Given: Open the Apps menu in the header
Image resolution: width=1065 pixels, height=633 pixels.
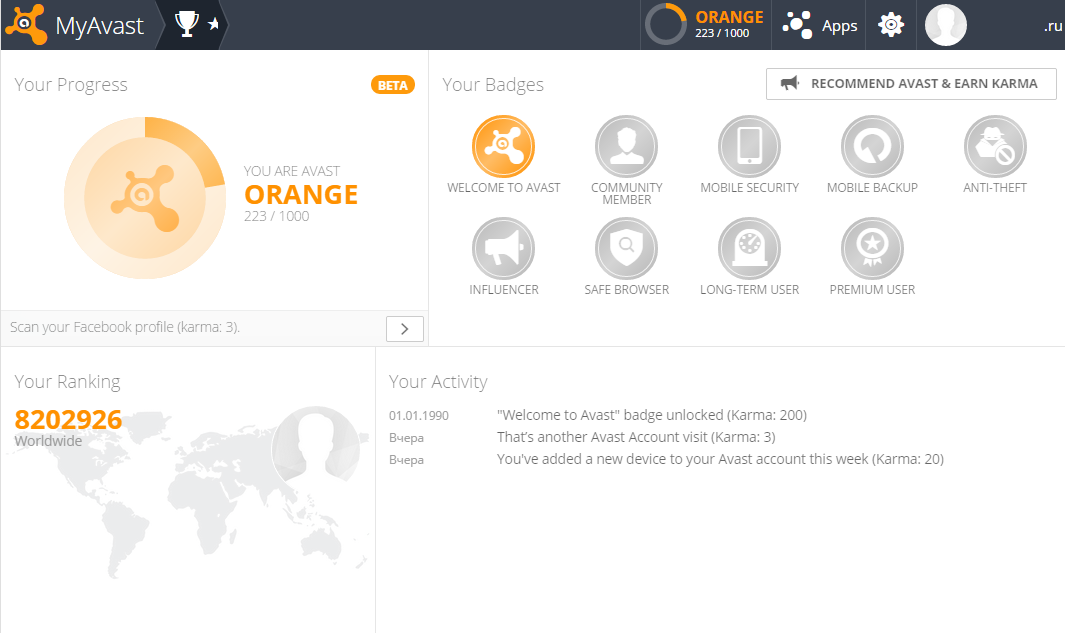Looking at the screenshot, I should (x=819, y=25).
